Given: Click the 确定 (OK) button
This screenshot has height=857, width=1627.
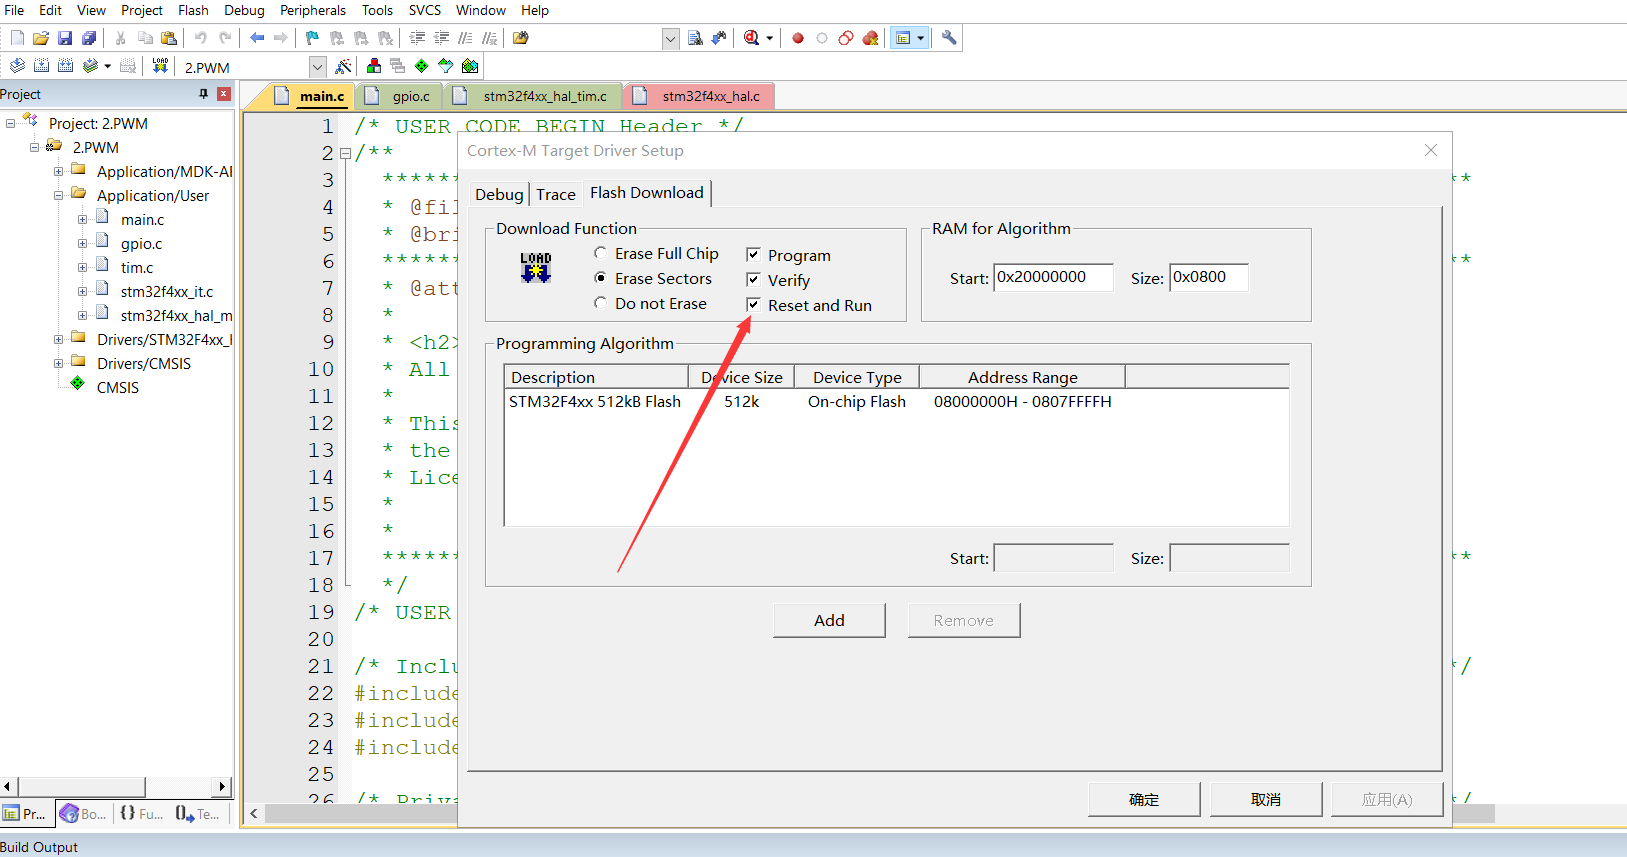Looking at the screenshot, I should [x=1144, y=799].
